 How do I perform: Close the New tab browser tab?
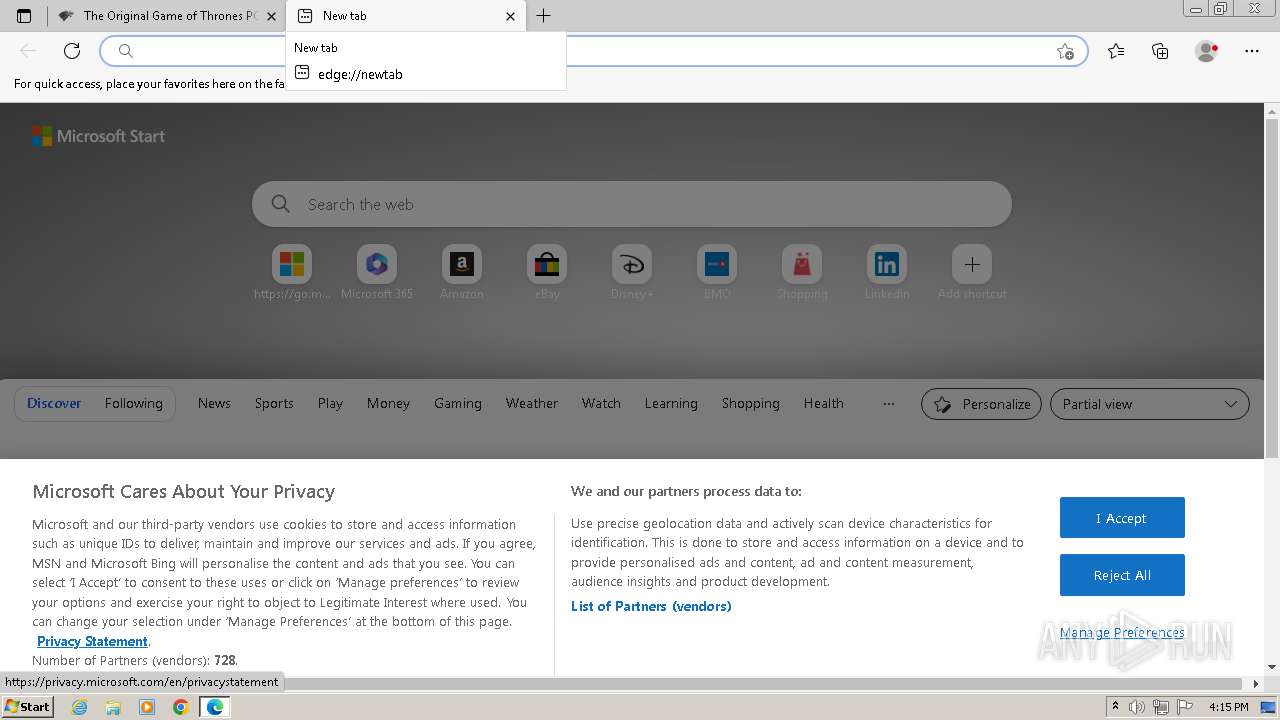point(510,16)
